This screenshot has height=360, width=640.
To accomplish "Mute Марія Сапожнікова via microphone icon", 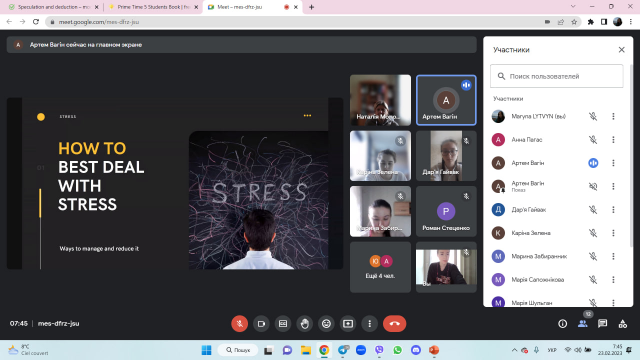I will click(593, 280).
